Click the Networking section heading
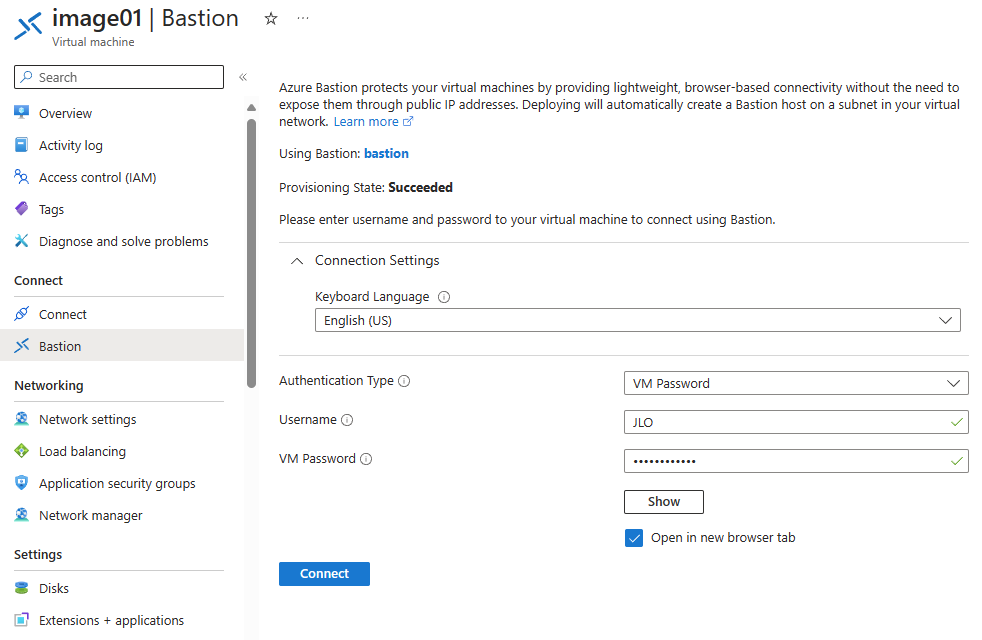Viewport: 982px width, 640px height. 49,385
